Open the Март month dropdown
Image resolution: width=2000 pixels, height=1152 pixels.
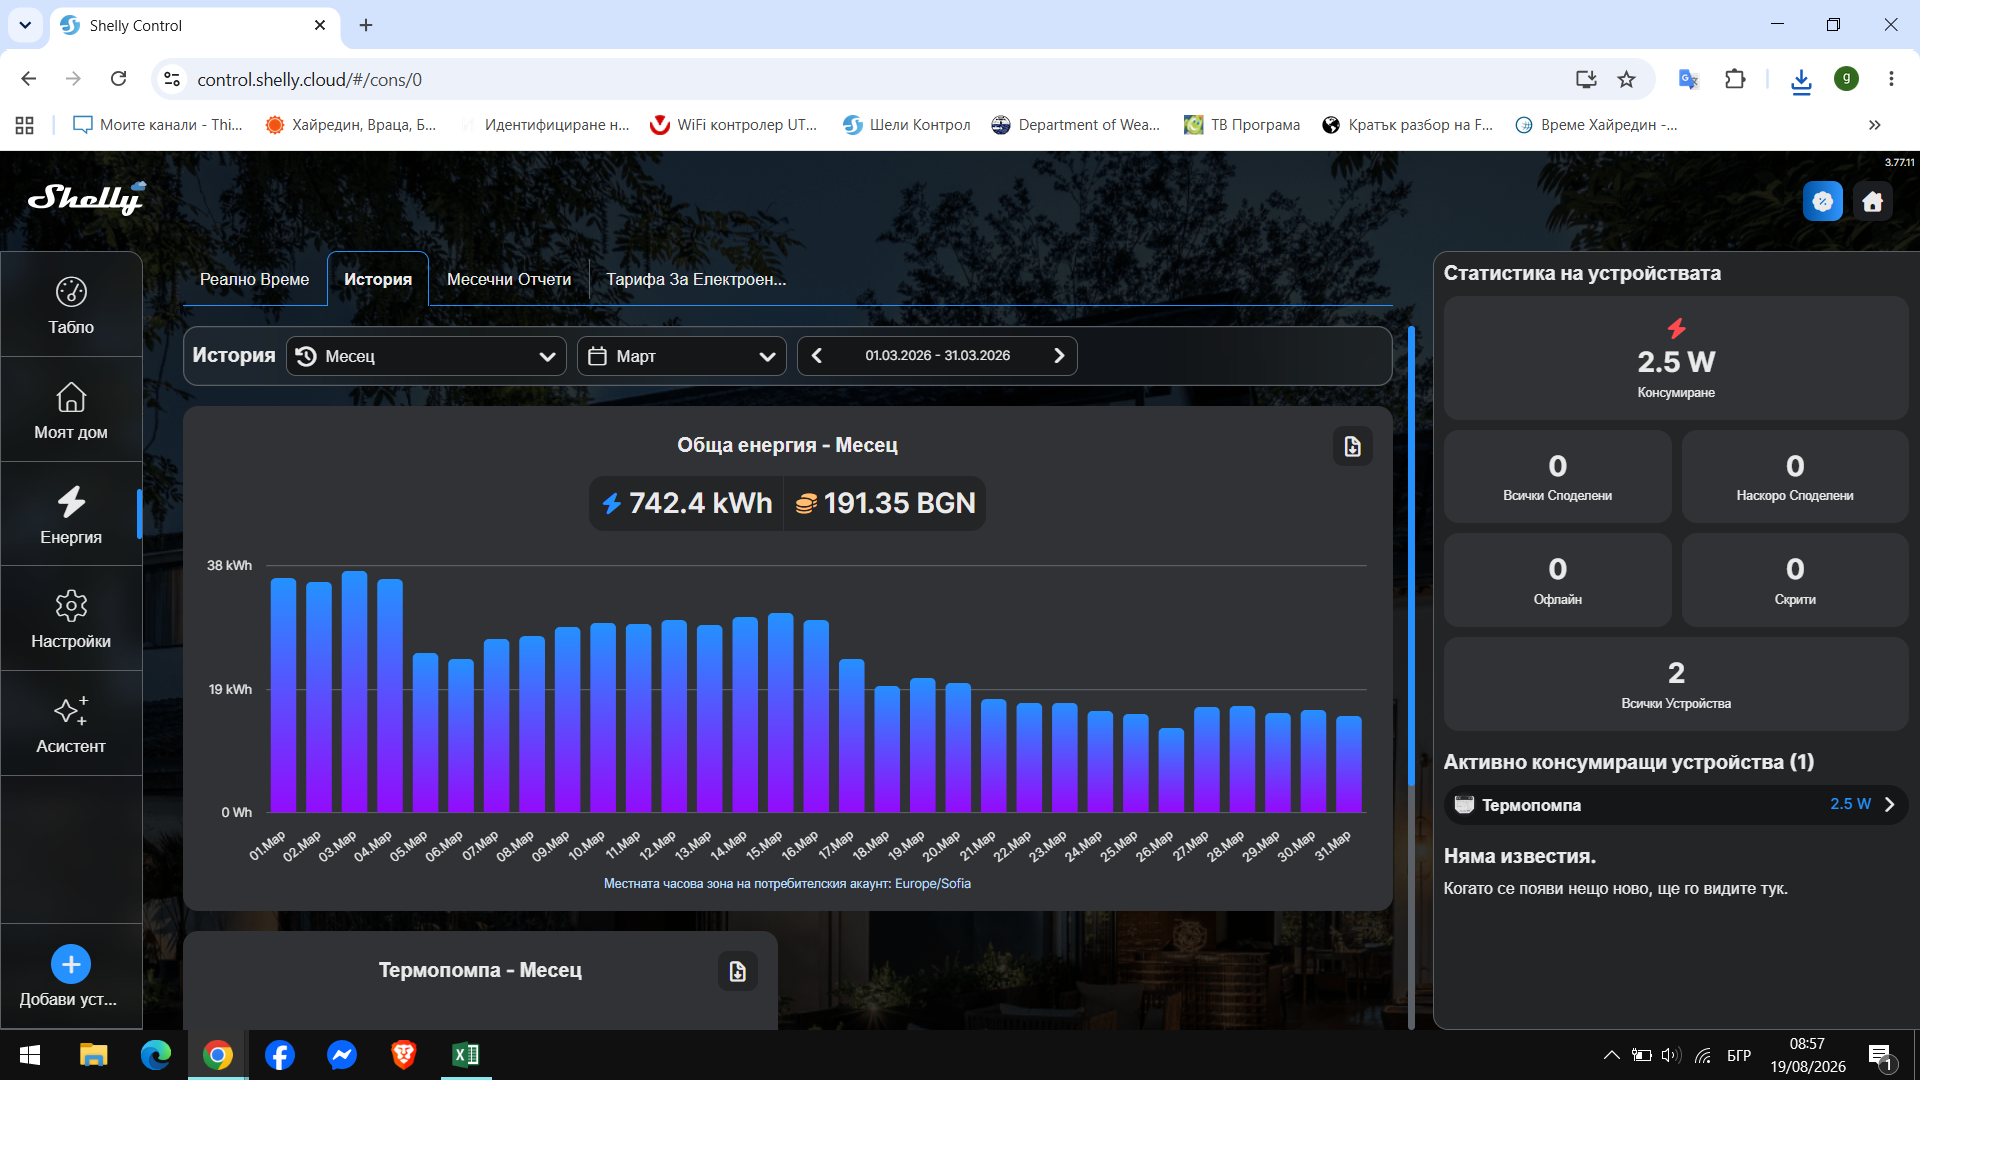click(x=682, y=356)
